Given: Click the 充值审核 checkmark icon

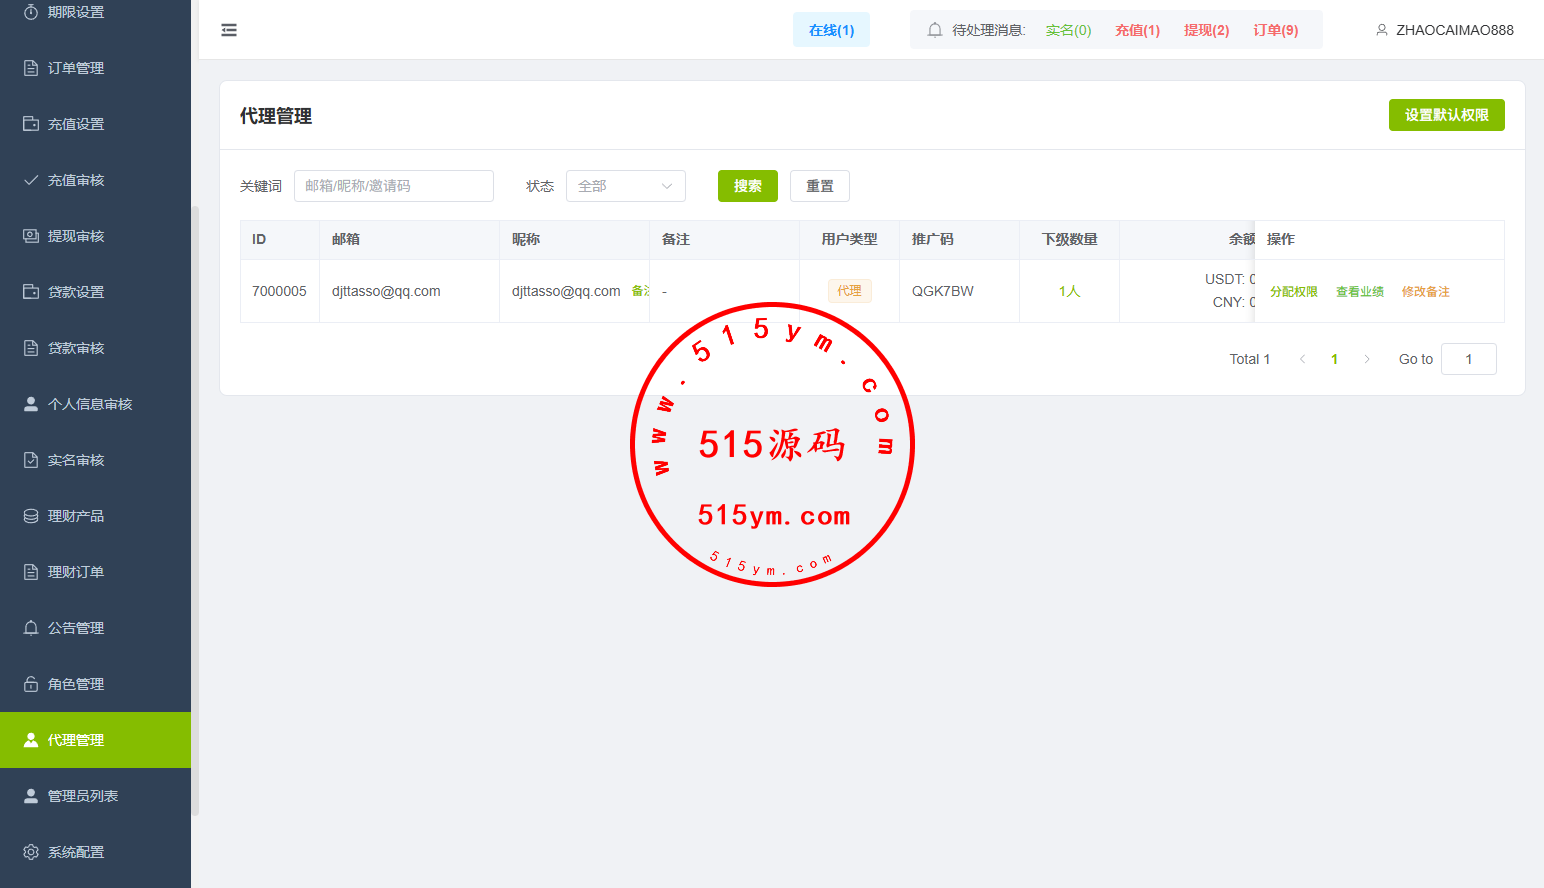Looking at the screenshot, I should pos(31,180).
